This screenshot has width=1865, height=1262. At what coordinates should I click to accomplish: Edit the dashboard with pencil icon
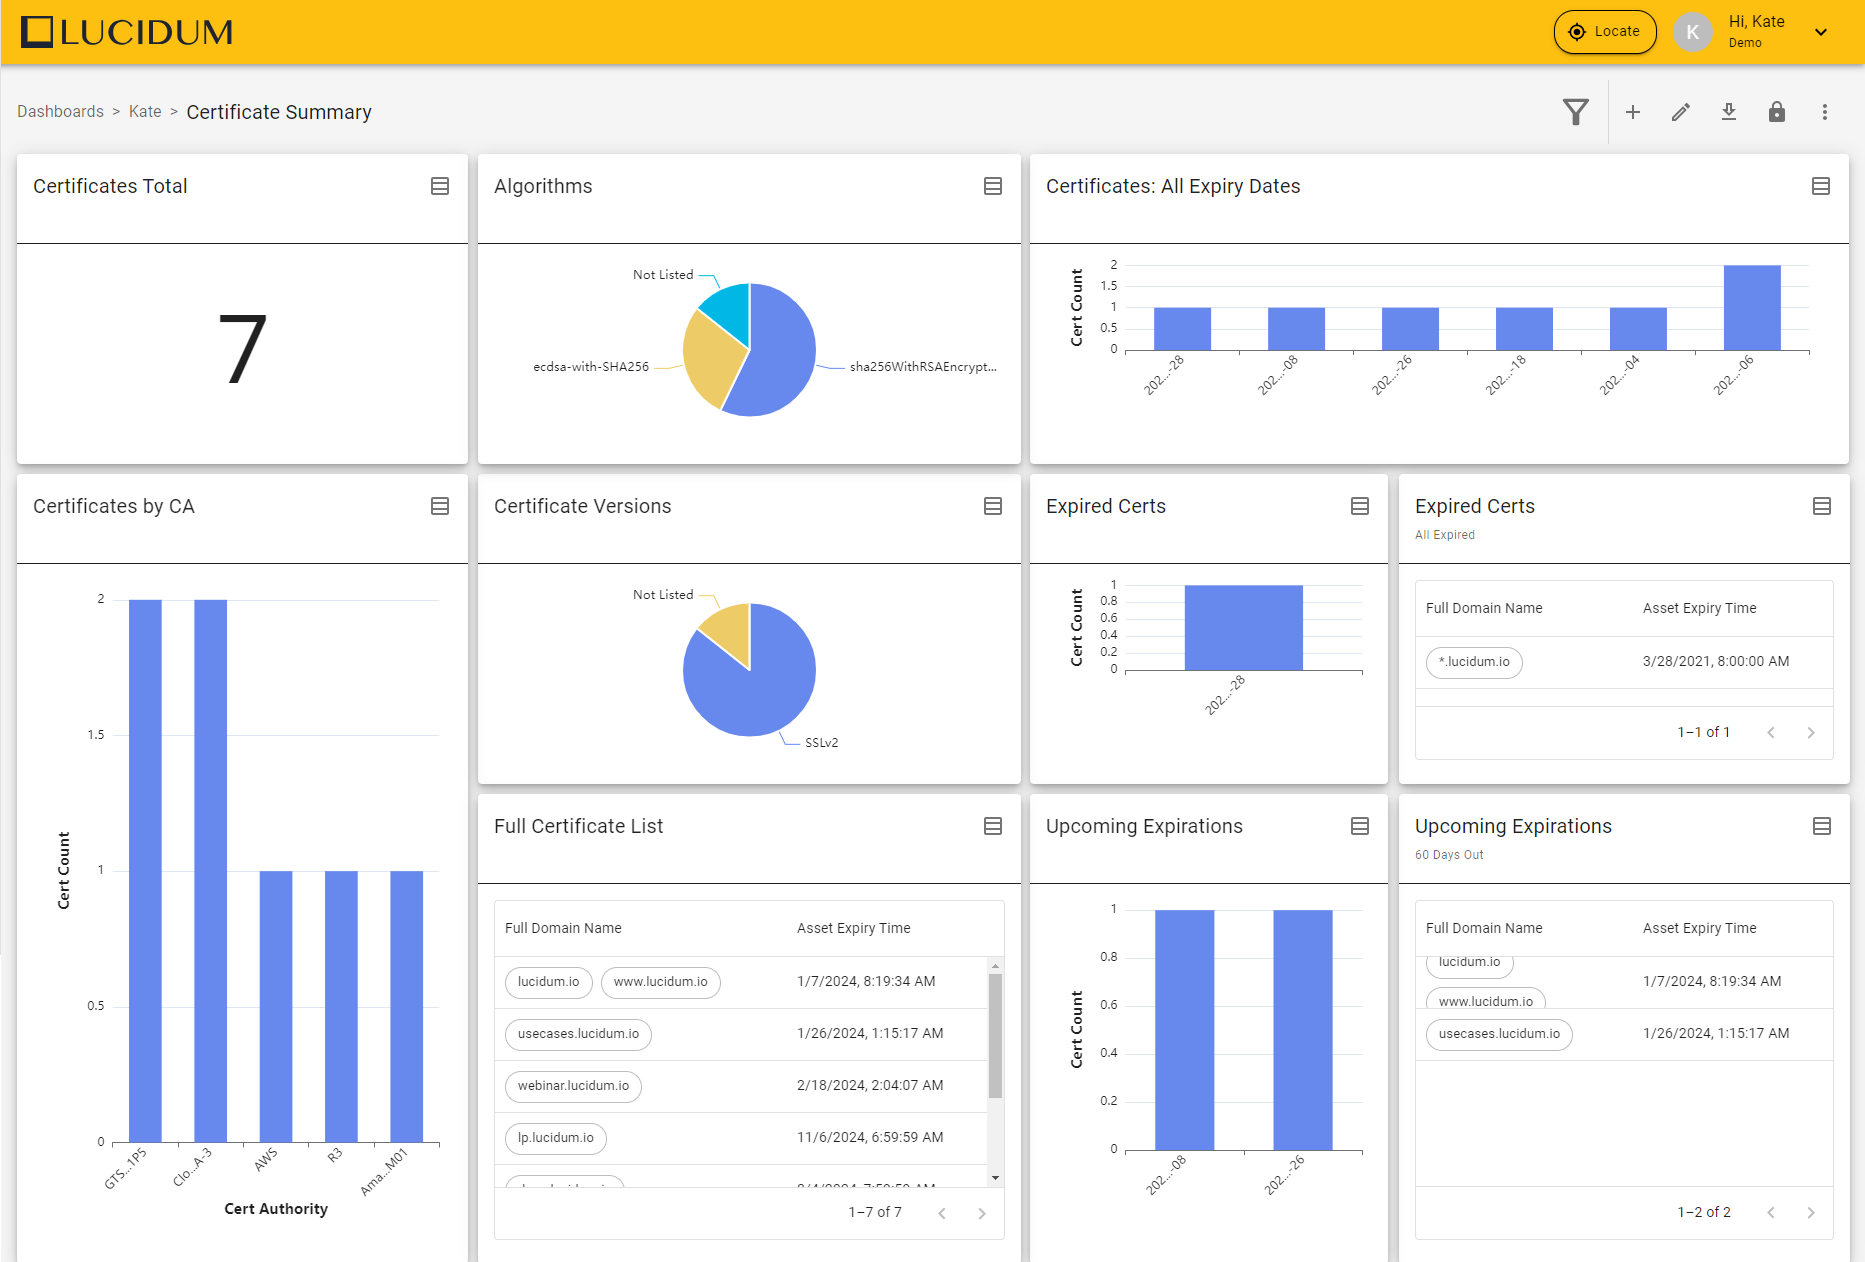pos(1681,112)
